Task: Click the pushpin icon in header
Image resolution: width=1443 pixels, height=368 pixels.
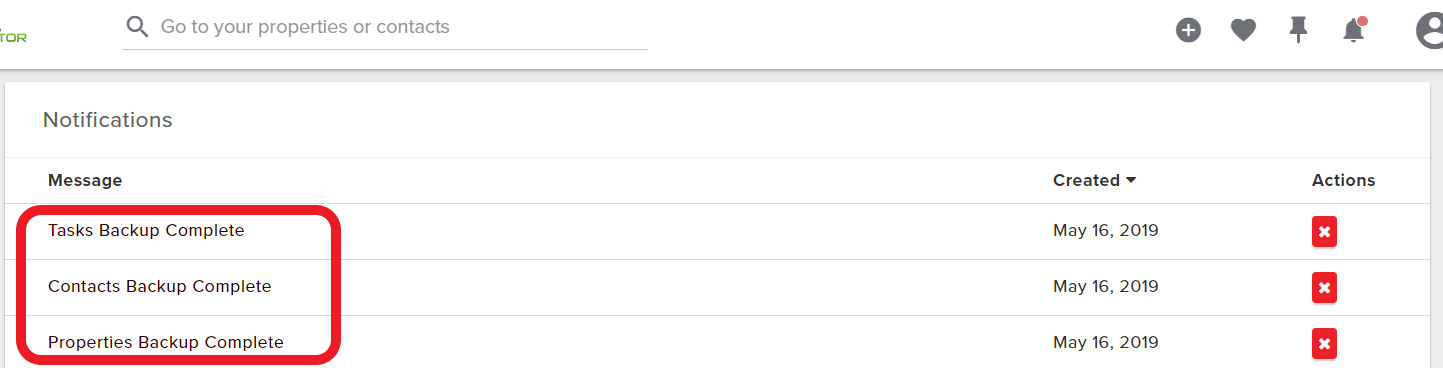Action: 1298,30
